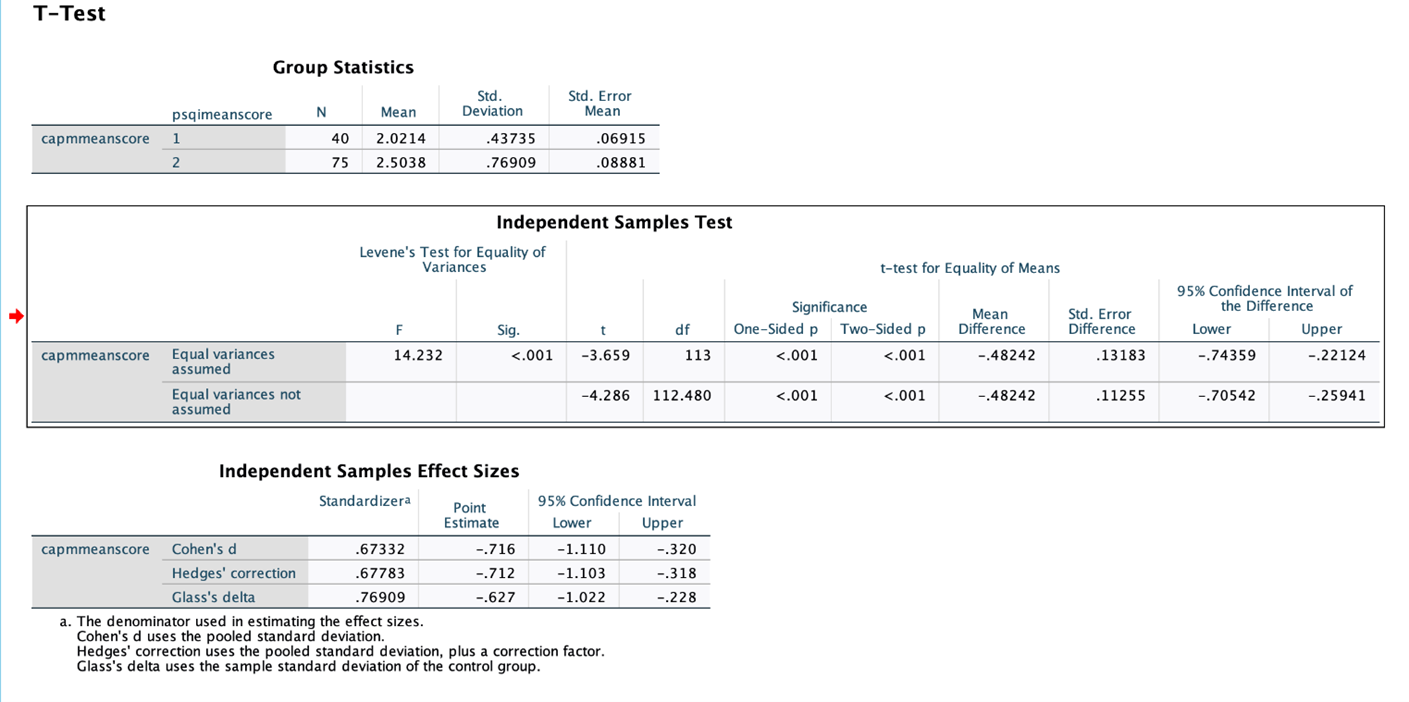Select the Cohen's d row label
Viewport: 1409px width, 702px height.
pos(204,549)
